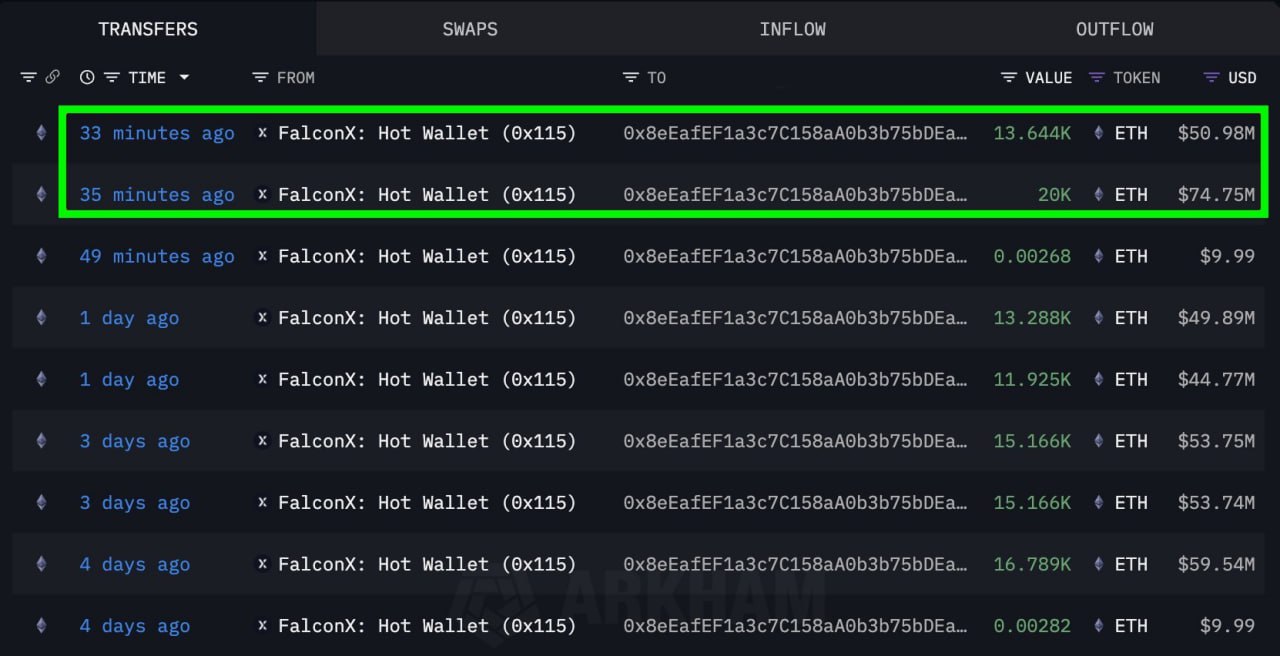Open recipient address 0x8eEaf in the 13.288K row
The width and height of the screenshot is (1280, 656).
[x=795, y=318]
